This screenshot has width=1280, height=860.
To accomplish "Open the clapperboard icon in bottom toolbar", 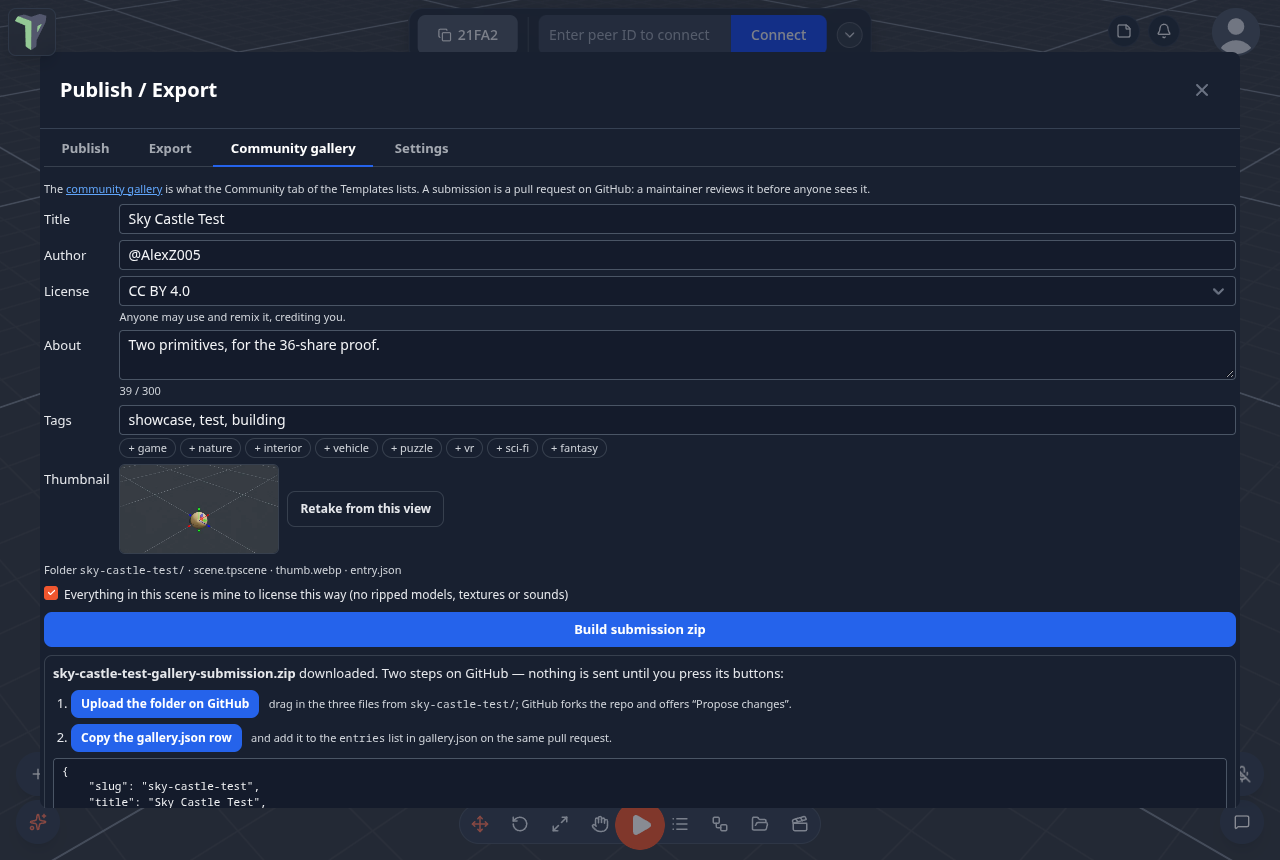I will pyautogui.click(x=800, y=824).
